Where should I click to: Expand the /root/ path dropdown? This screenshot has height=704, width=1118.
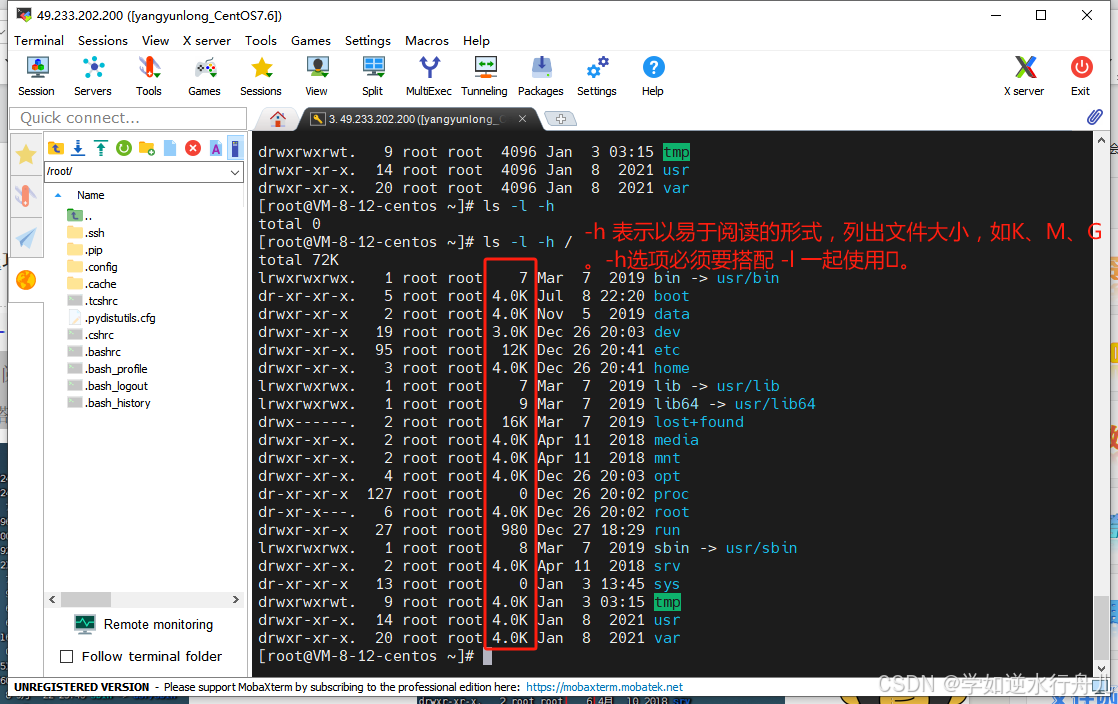tap(235, 172)
